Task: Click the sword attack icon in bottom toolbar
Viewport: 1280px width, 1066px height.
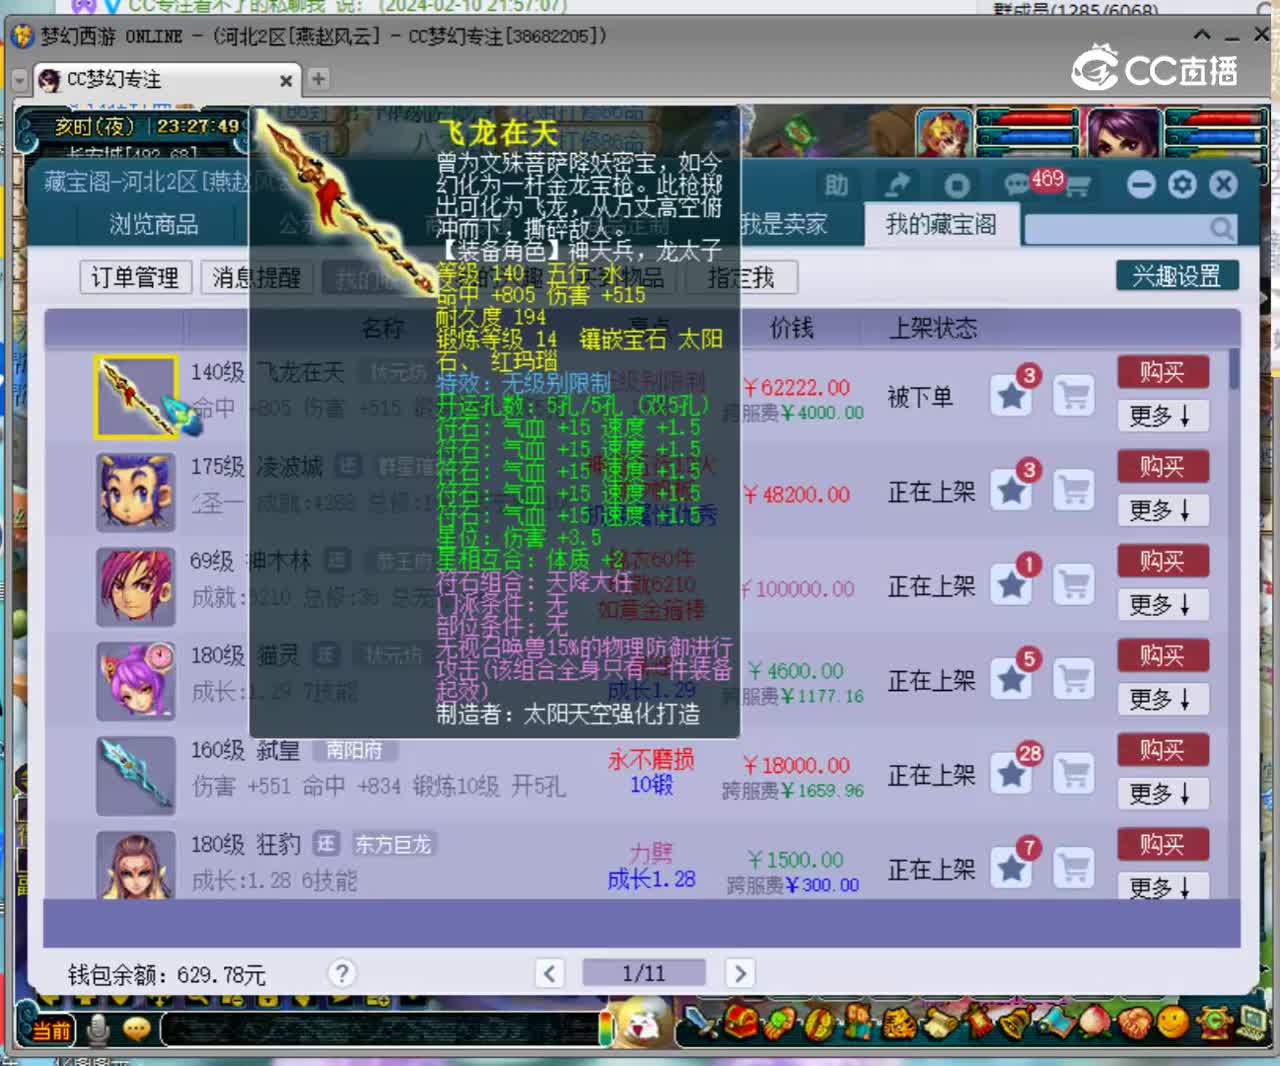Action: 700,1023
